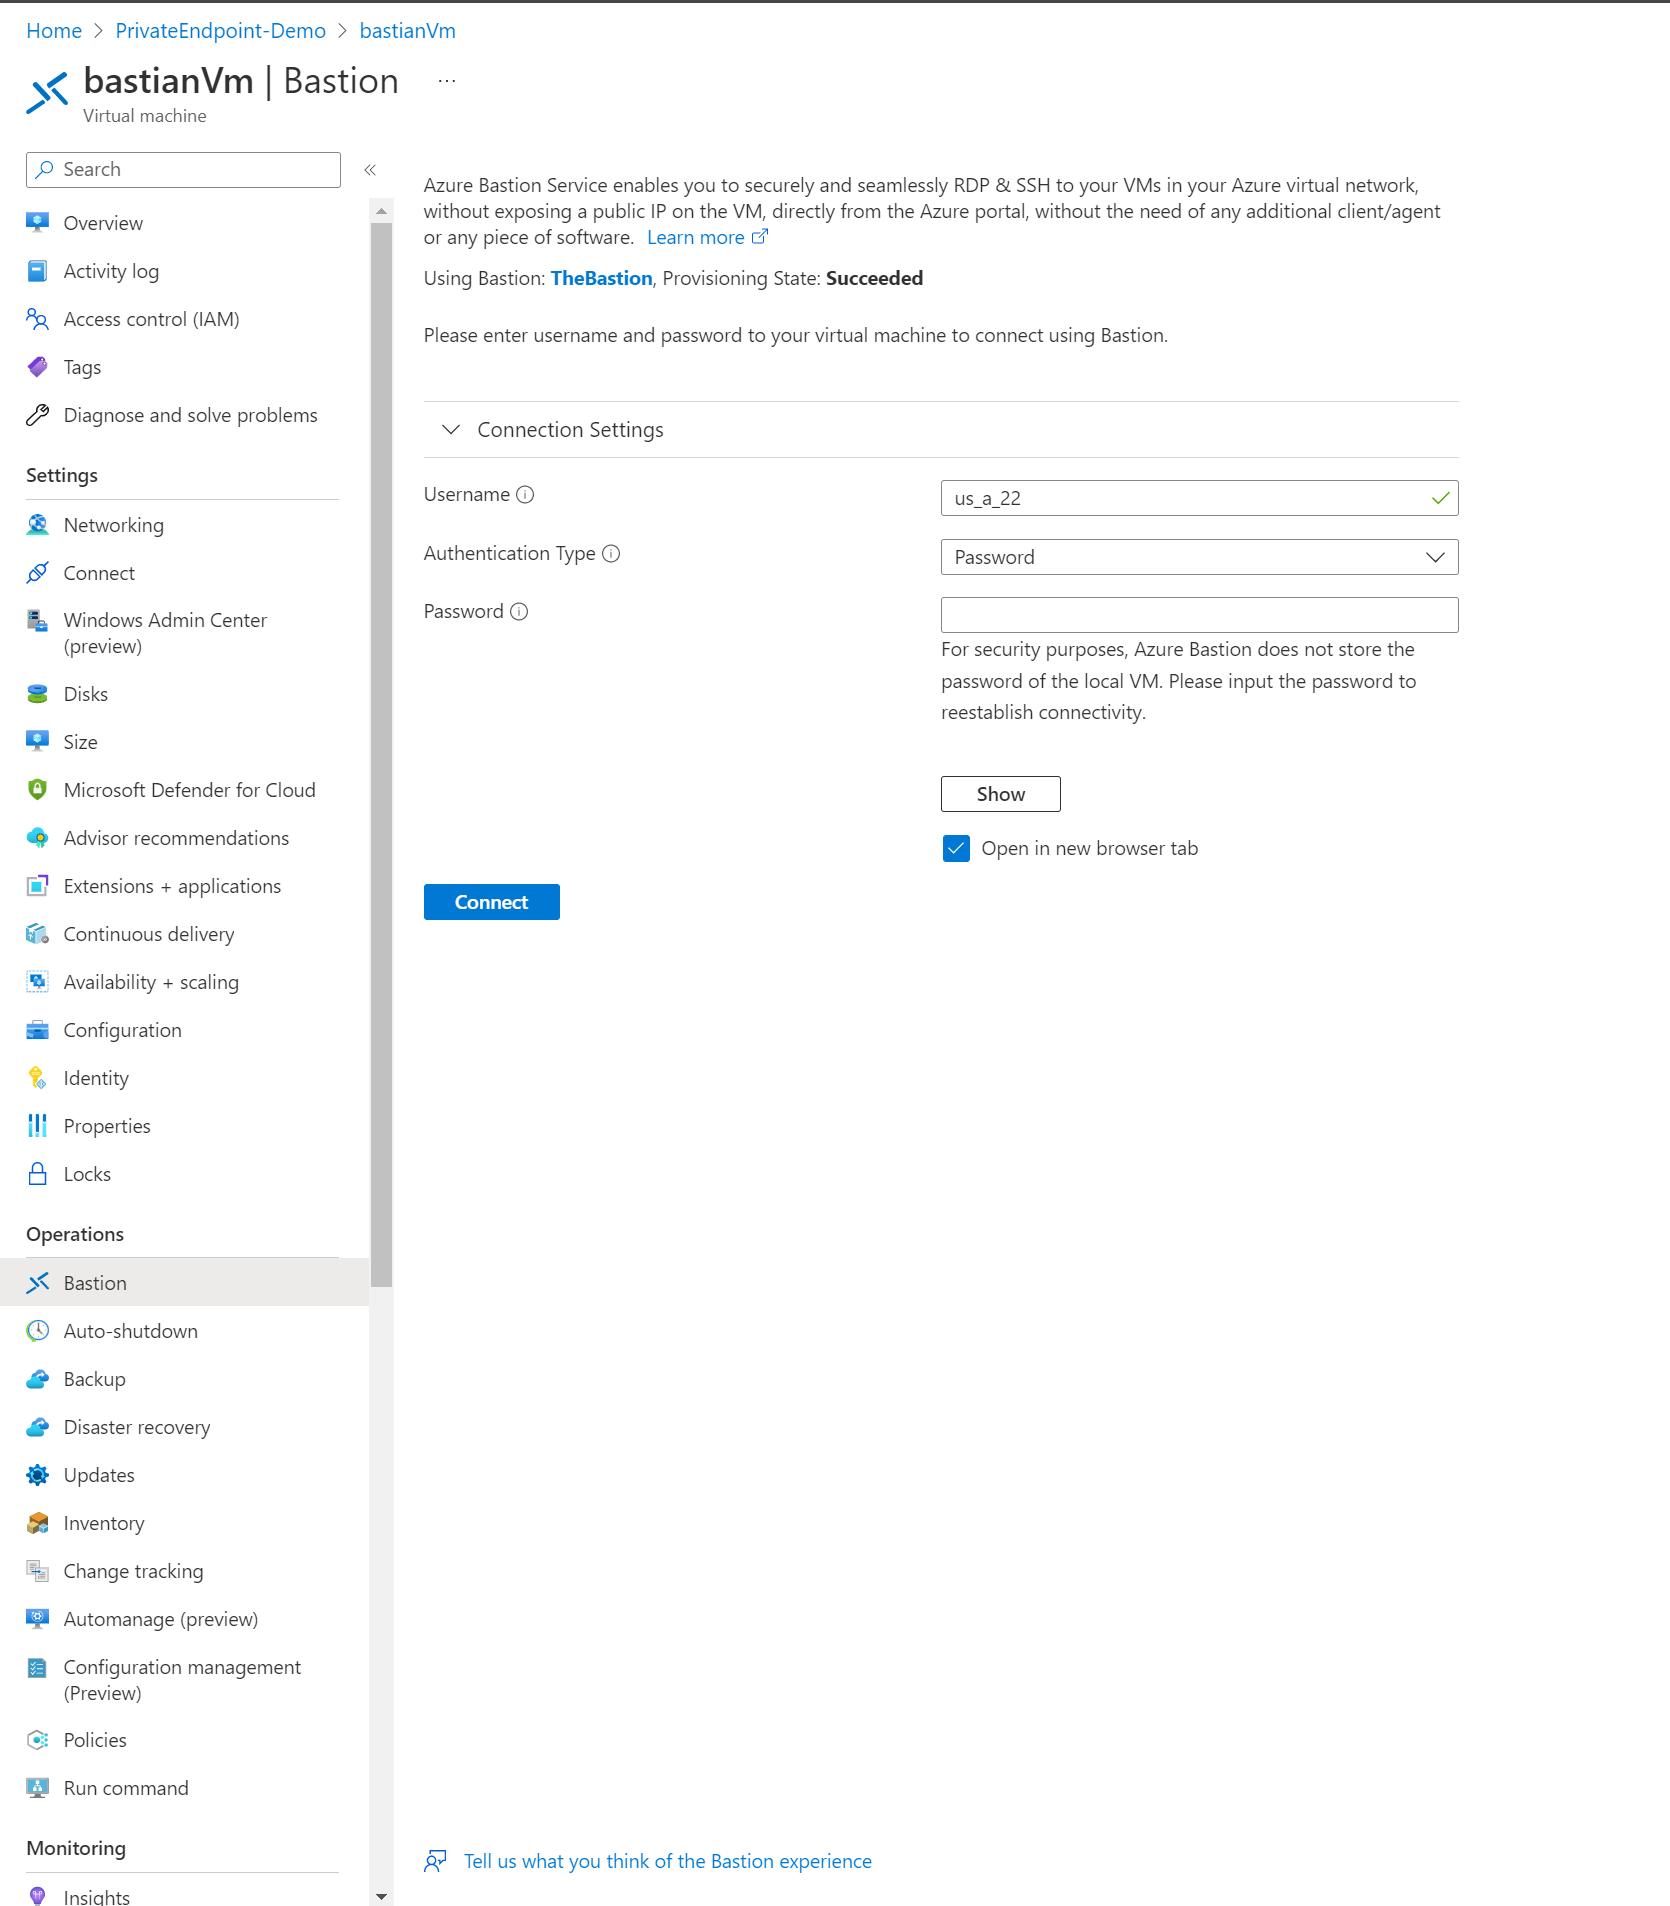Open the Authentication Type dropdown
This screenshot has width=1670, height=1906.
pyautogui.click(x=1199, y=557)
